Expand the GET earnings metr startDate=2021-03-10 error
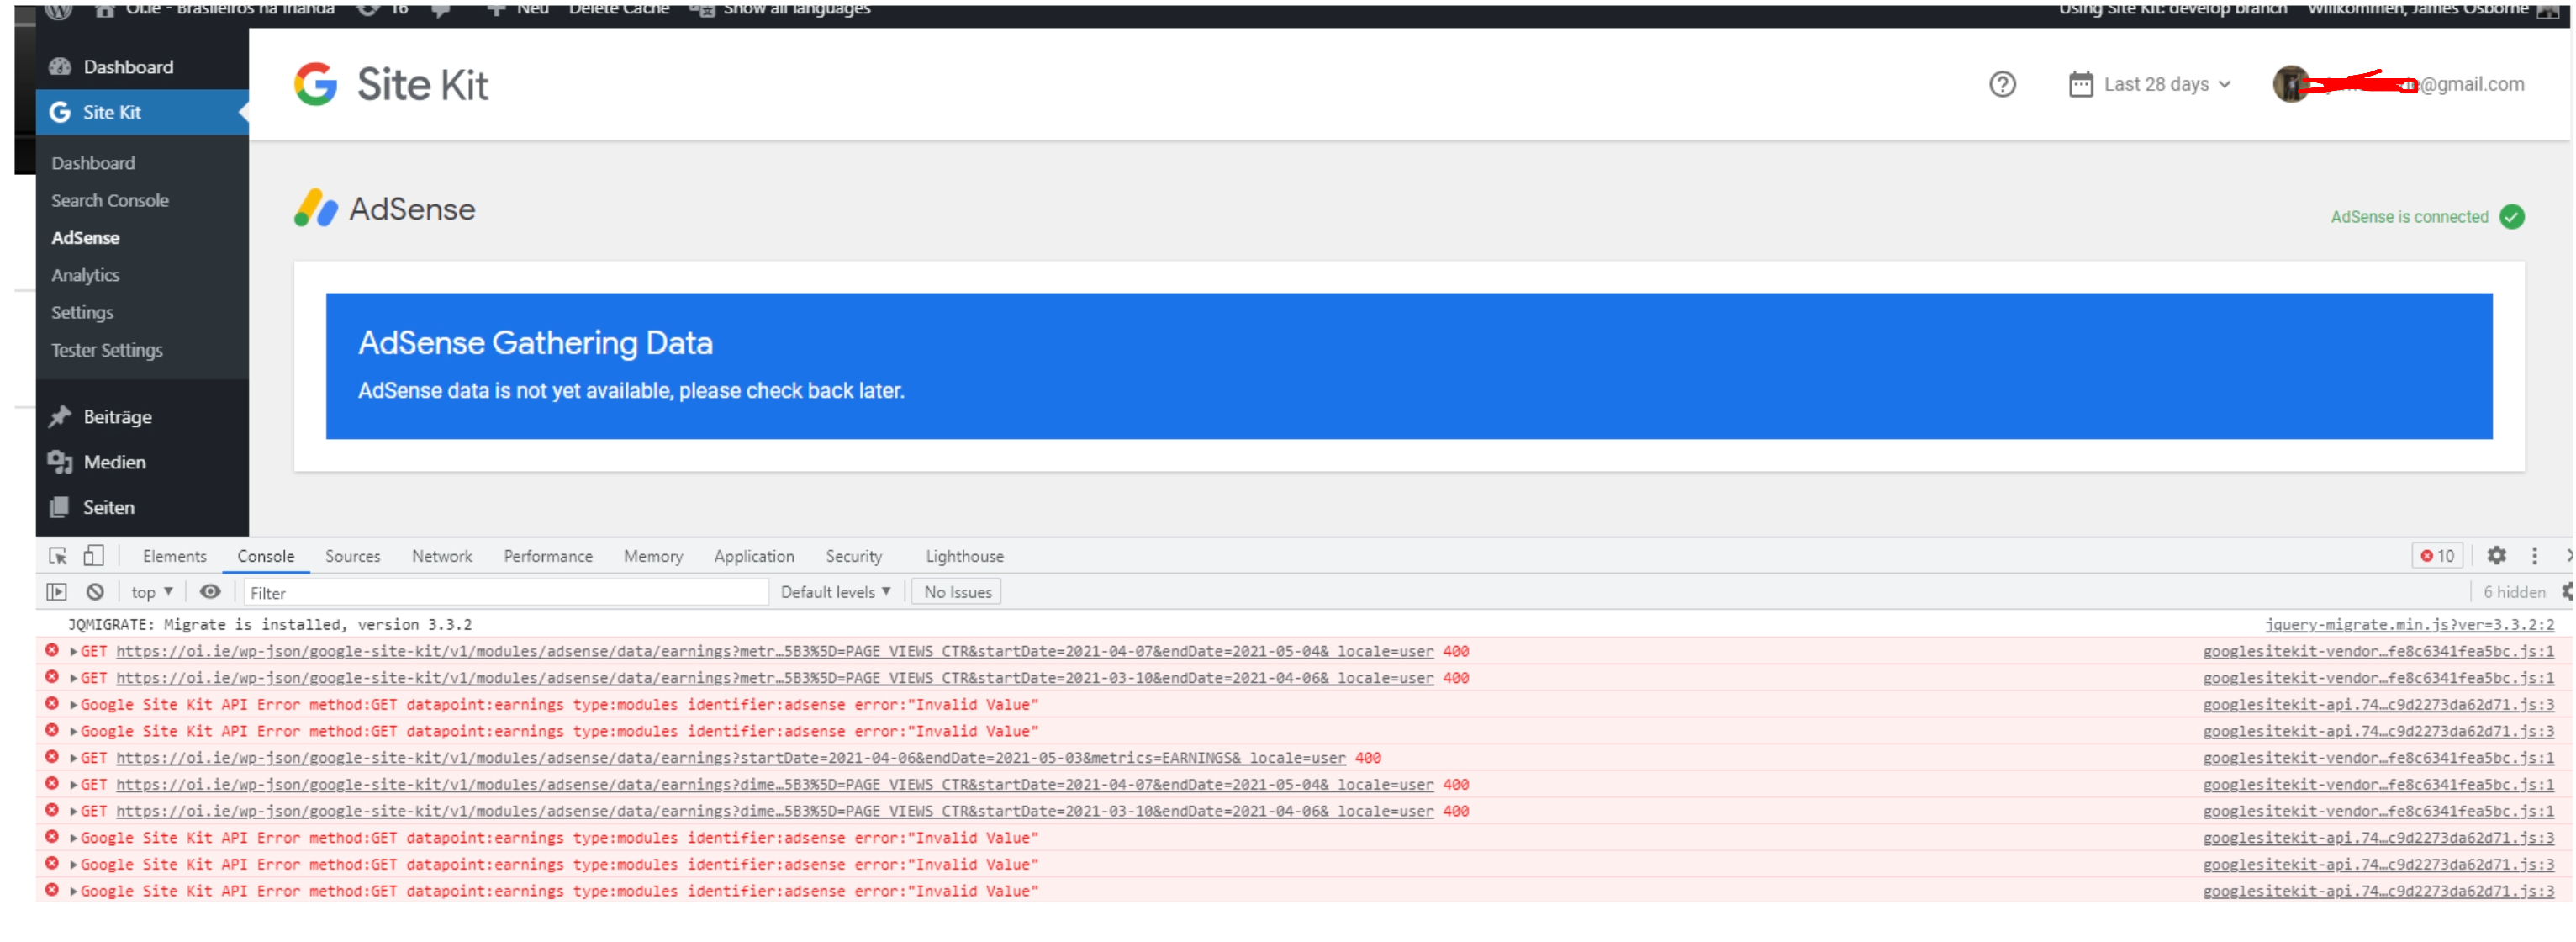2576x942 pixels. pyautogui.click(x=73, y=678)
